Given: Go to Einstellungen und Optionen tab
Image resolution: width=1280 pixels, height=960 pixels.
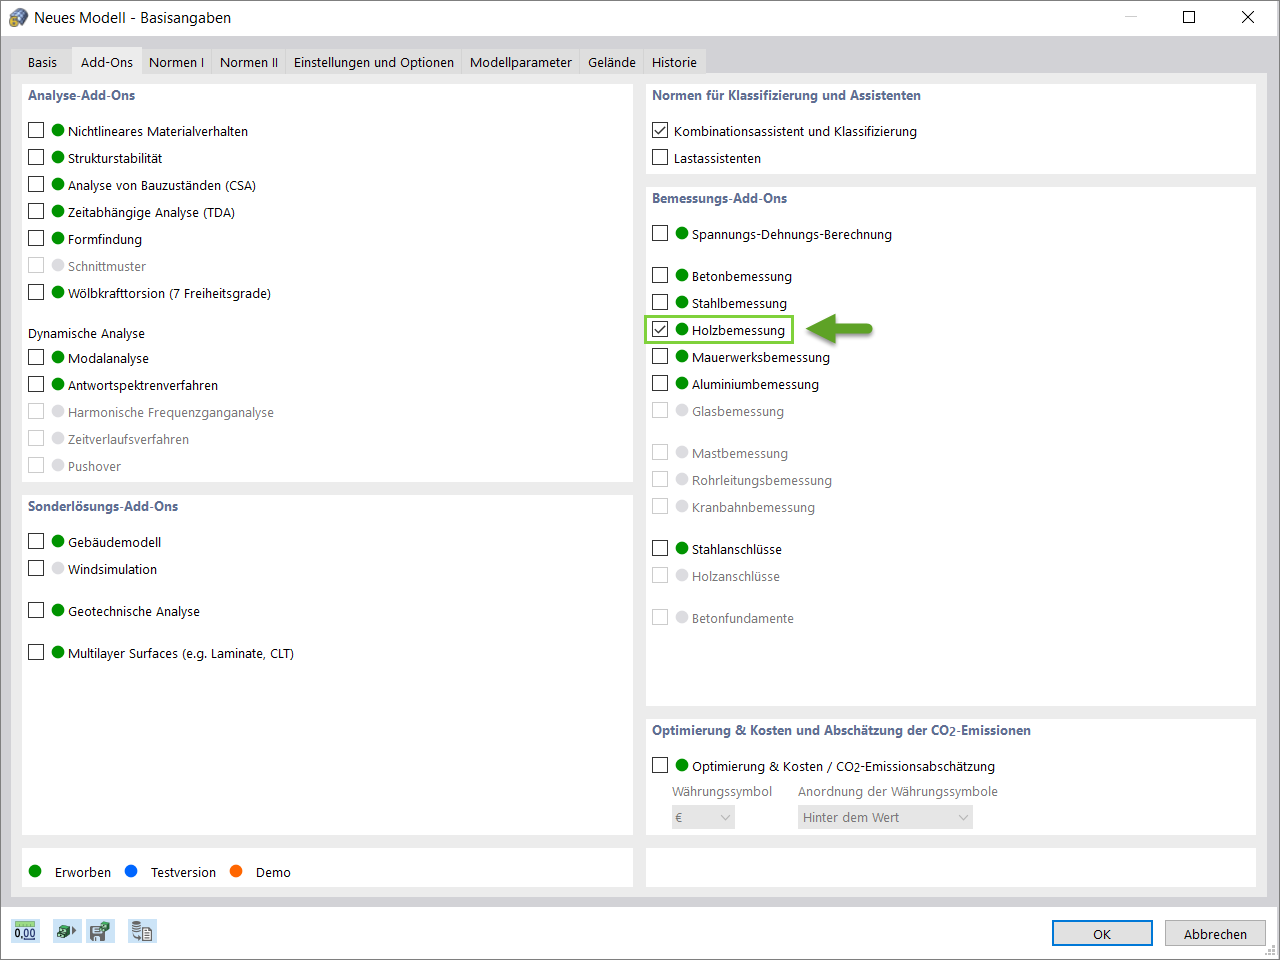Looking at the screenshot, I should pyautogui.click(x=374, y=62).
